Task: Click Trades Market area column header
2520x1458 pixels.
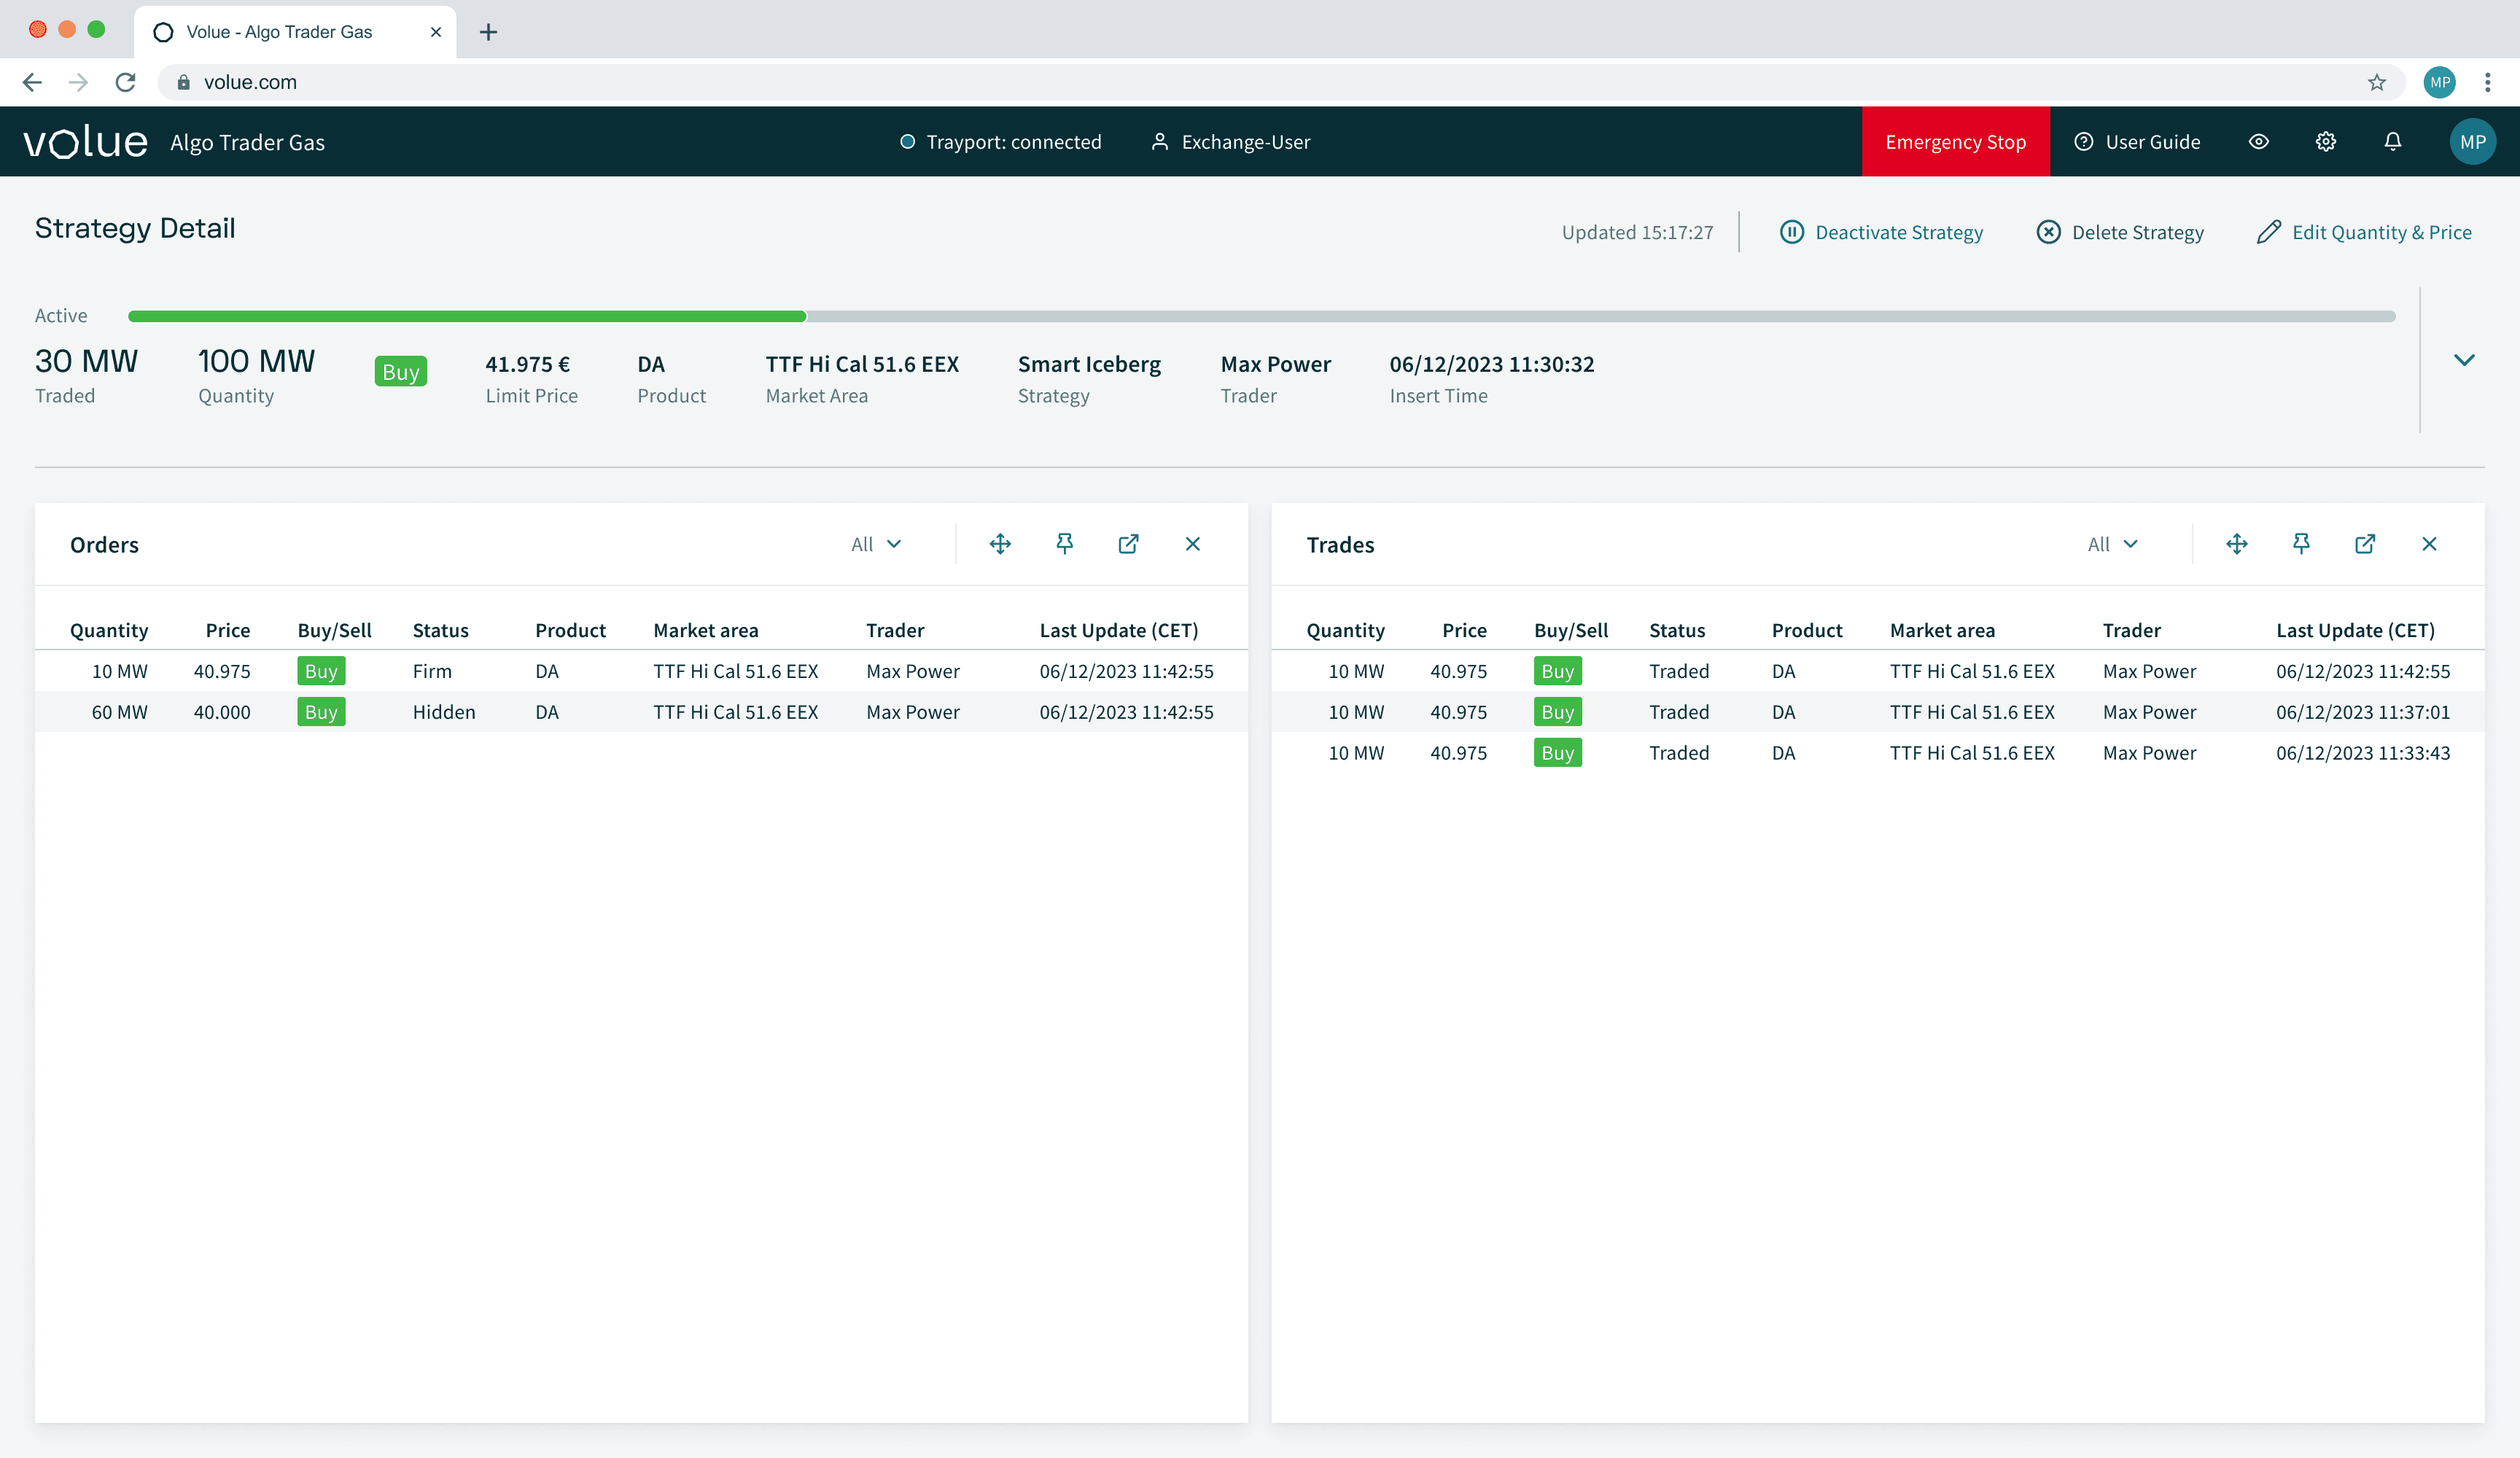Action: (x=1942, y=630)
